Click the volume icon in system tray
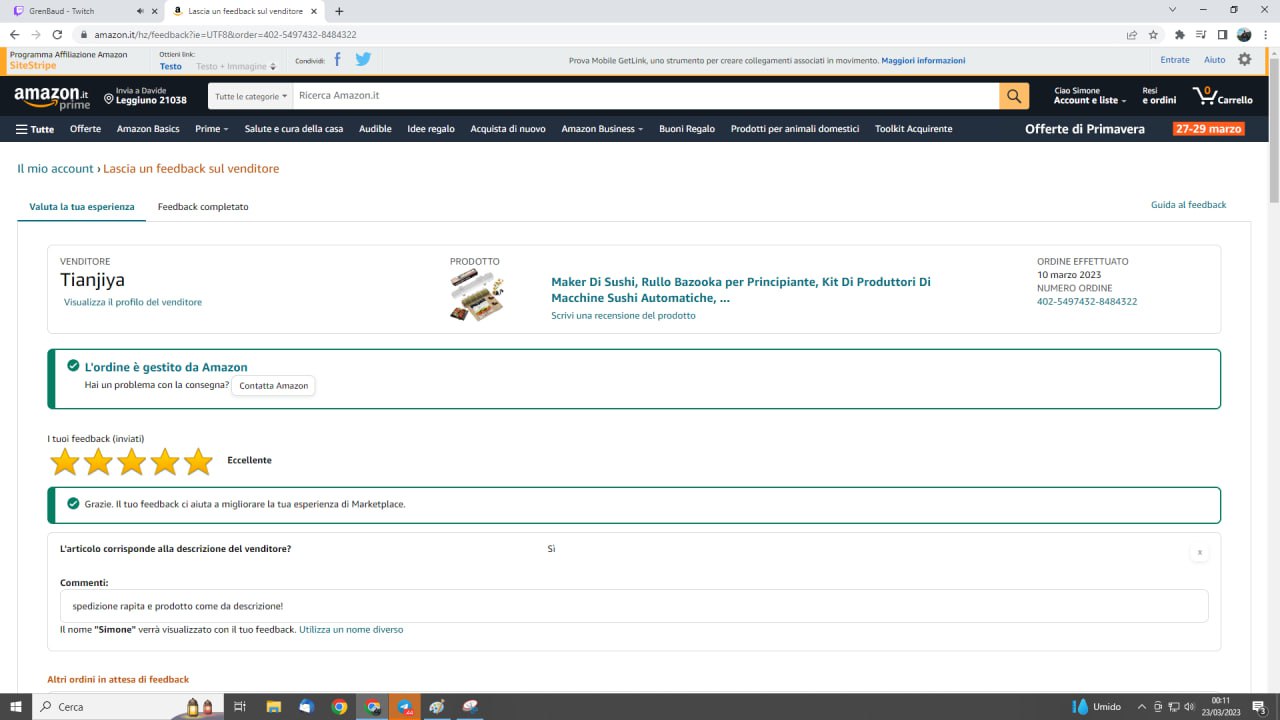Viewport: 1280px width, 720px height. (x=1188, y=707)
